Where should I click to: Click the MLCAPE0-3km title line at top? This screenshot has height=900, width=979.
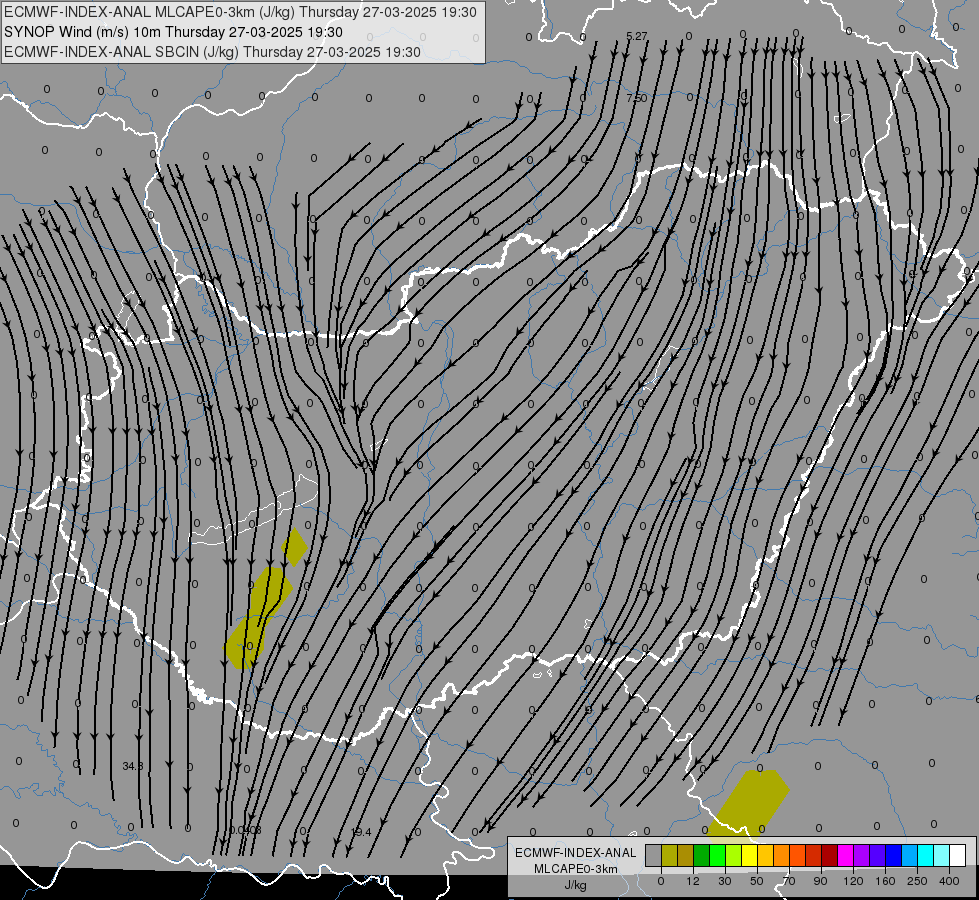pyautogui.click(x=240, y=12)
